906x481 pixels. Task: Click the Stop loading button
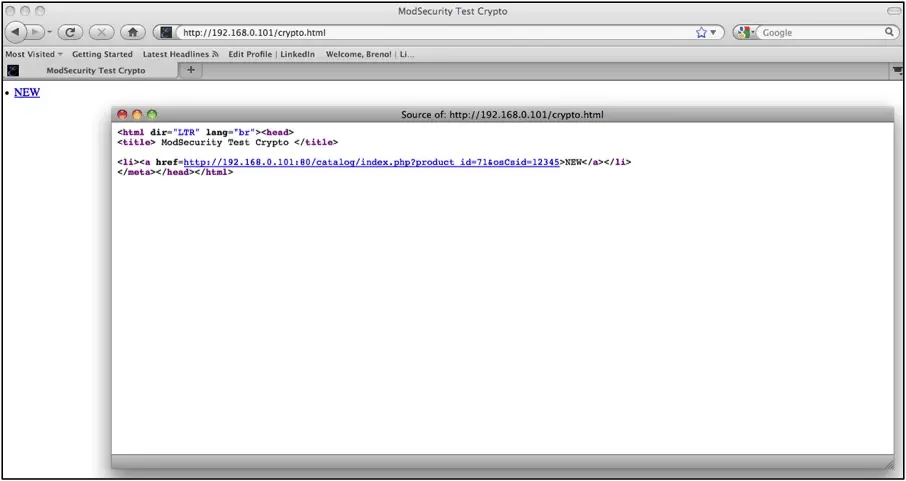[x=101, y=32]
